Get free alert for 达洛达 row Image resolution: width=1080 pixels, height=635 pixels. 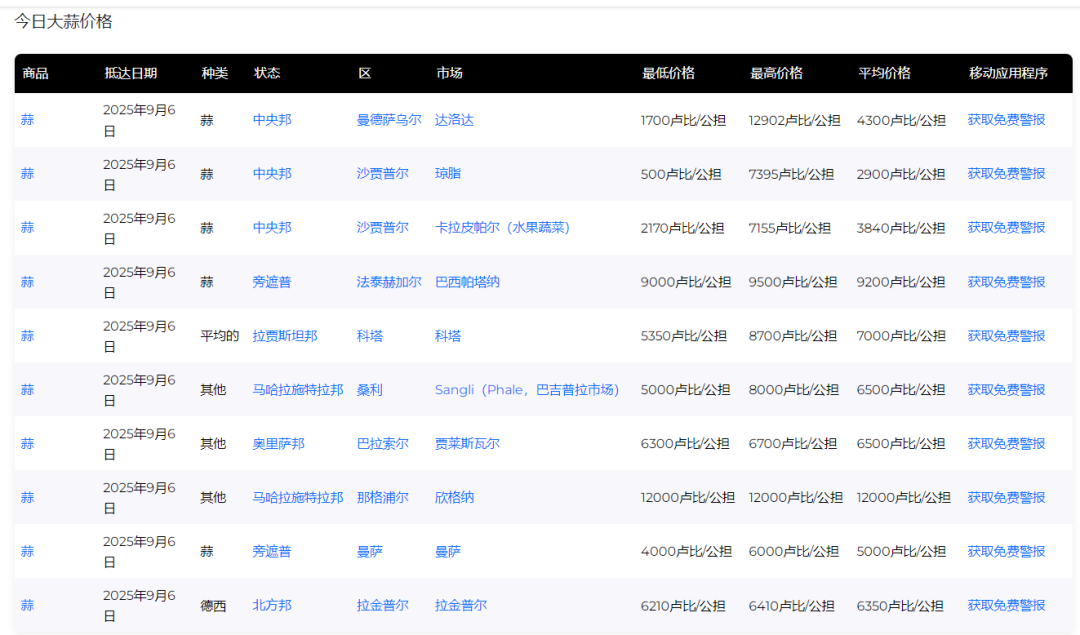(1006, 120)
